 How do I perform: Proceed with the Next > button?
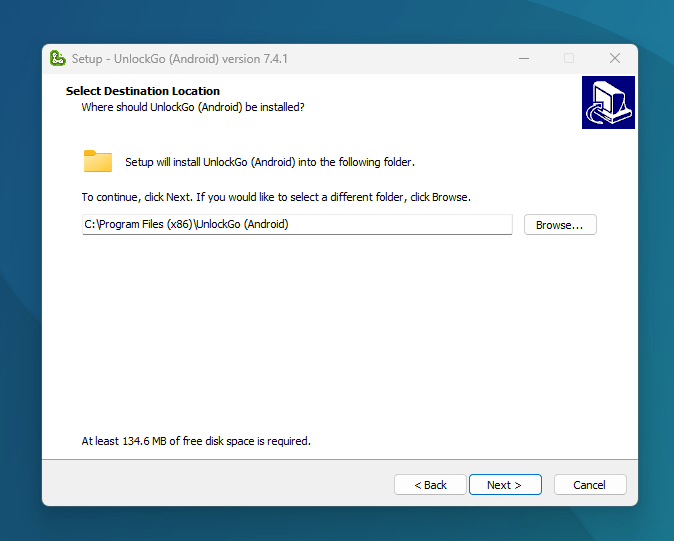(x=505, y=485)
